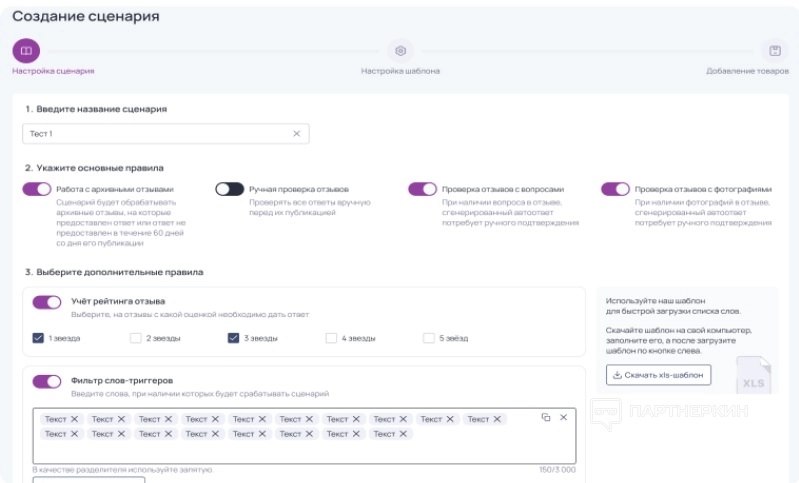
Task: Copy the trigger words list with the copy icon
Action: coord(546,417)
